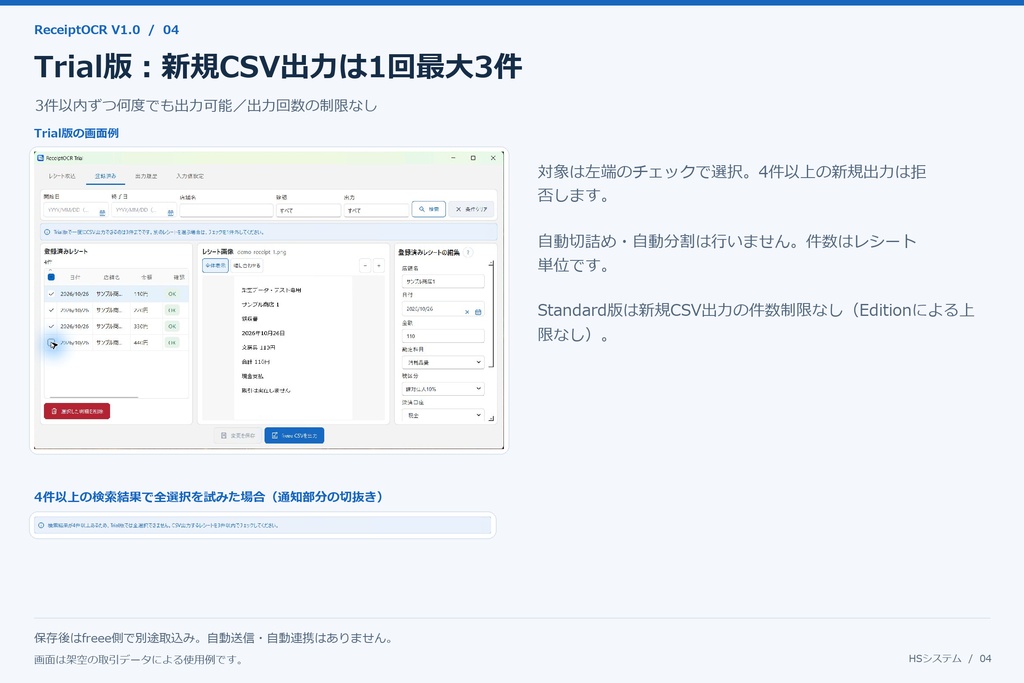Screen dimensions: 1024x683
Task: Zoom out receipt image with minus button
Action: 366,265
